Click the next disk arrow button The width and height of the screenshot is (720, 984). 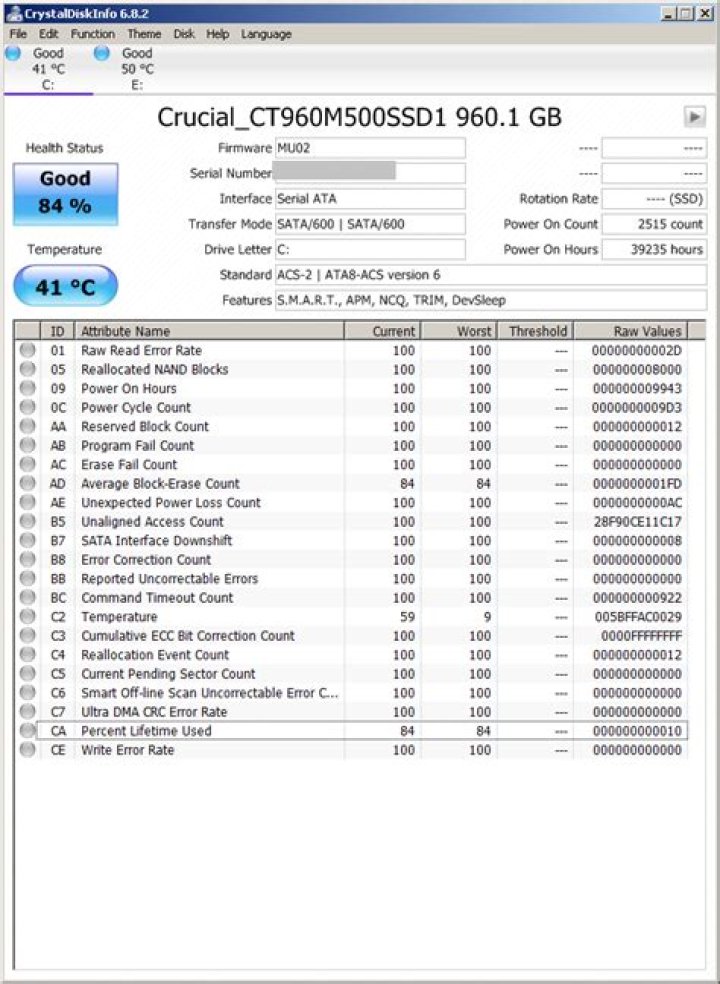pos(694,116)
